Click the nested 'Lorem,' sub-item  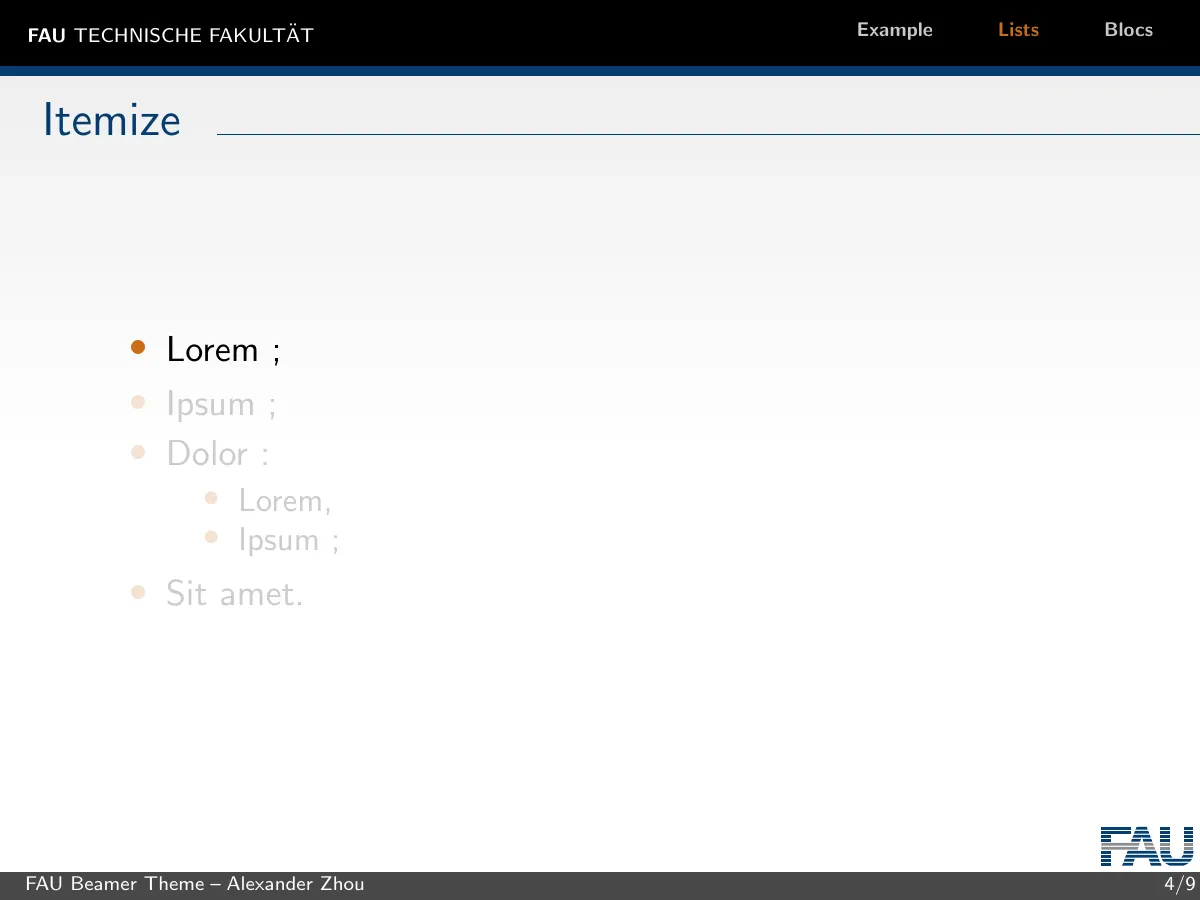[285, 500]
